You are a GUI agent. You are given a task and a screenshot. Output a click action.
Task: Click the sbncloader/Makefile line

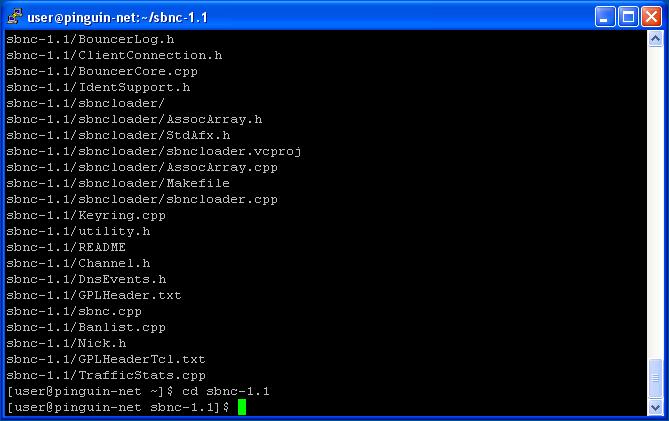[118, 183]
